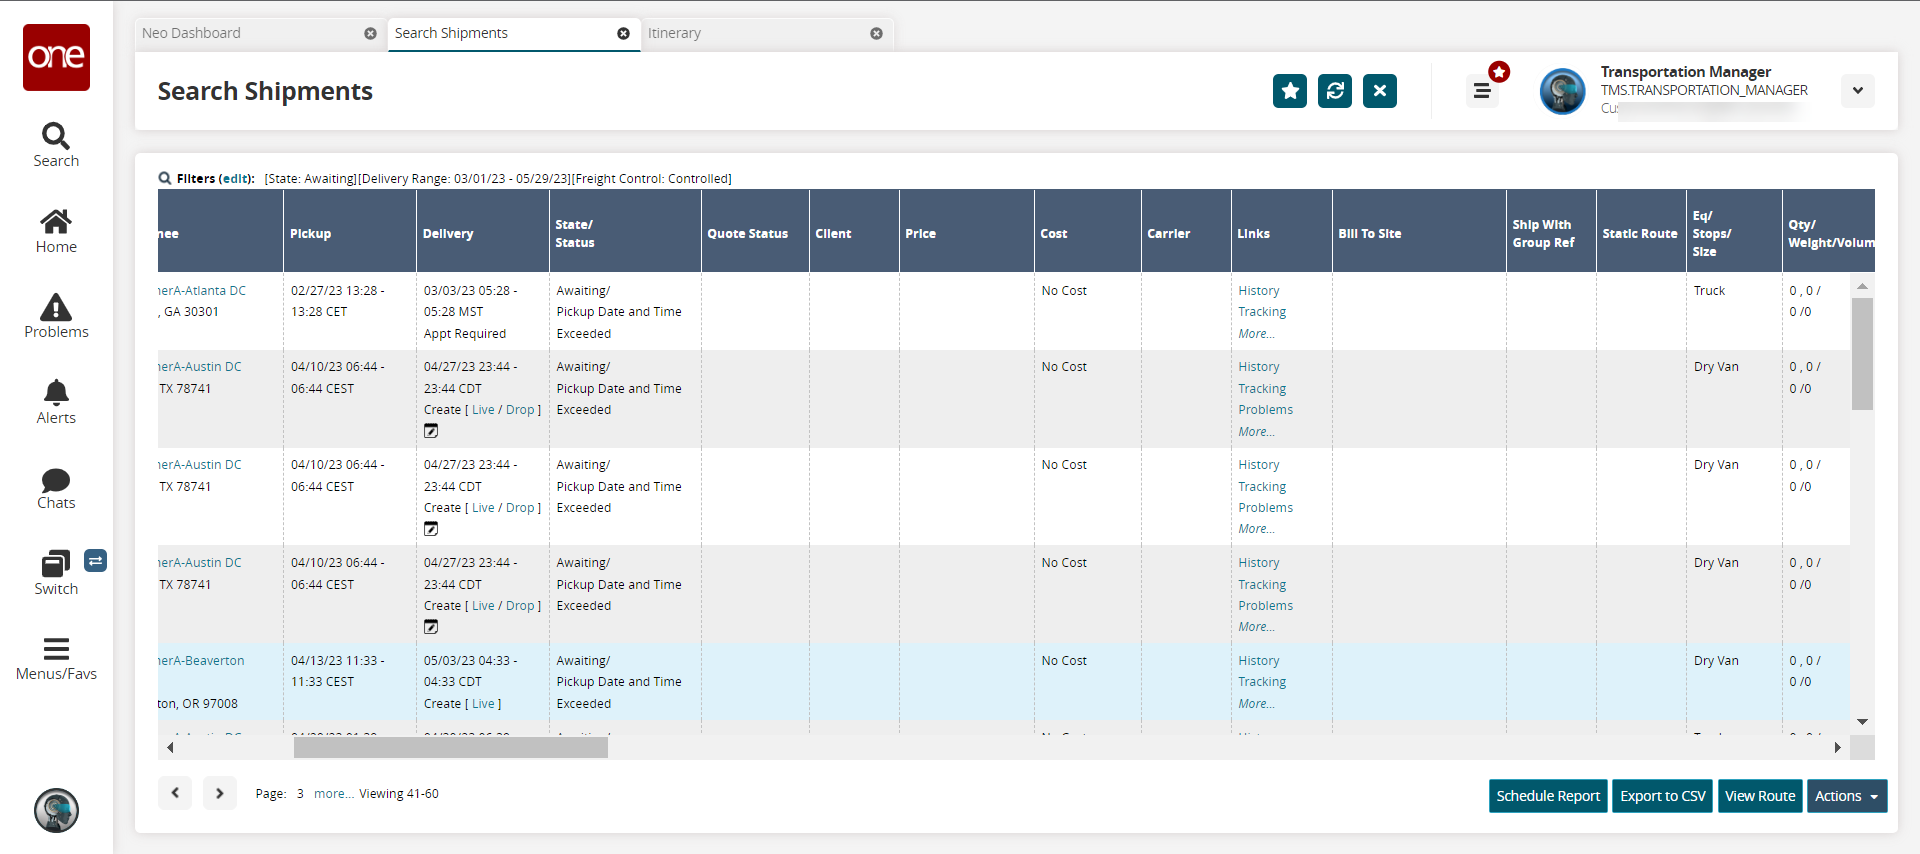The width and height of the screenshot is (1920, 854).
Task: Click appointment edit icon in second Austin row
Action: coord(431,529)
